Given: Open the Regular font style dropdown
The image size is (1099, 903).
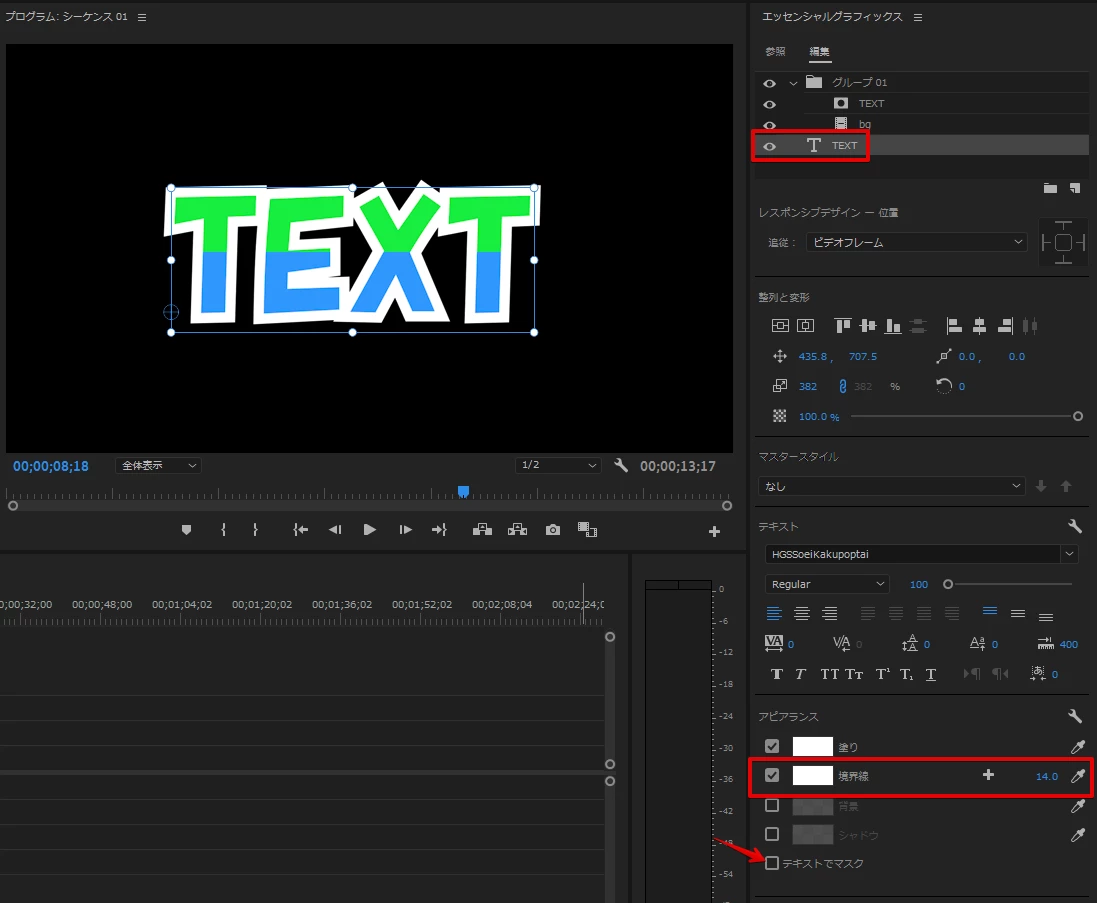Looking at the screenshot, I should tap(827, 584).
